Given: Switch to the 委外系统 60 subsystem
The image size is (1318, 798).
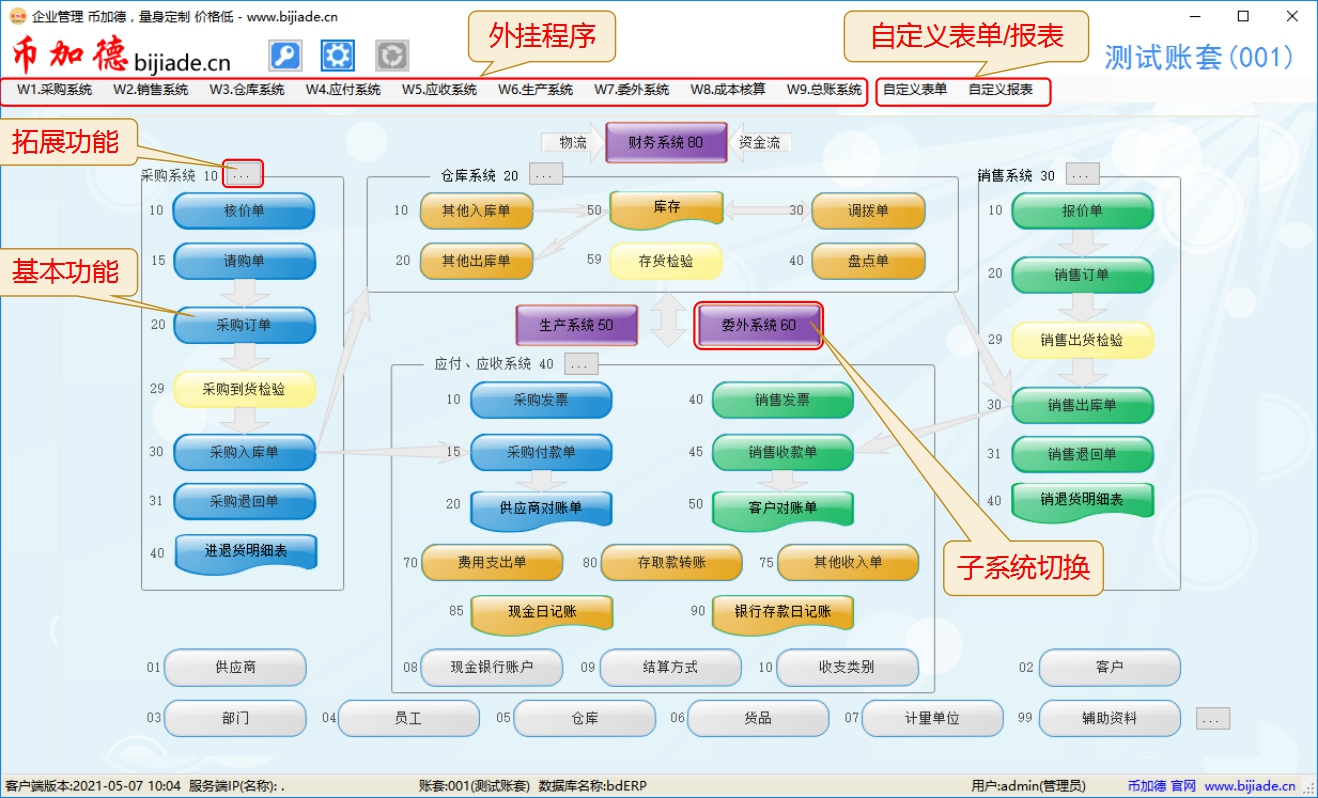Looking at the screenshot, I should pyautogui.click(x=759, y=325).
